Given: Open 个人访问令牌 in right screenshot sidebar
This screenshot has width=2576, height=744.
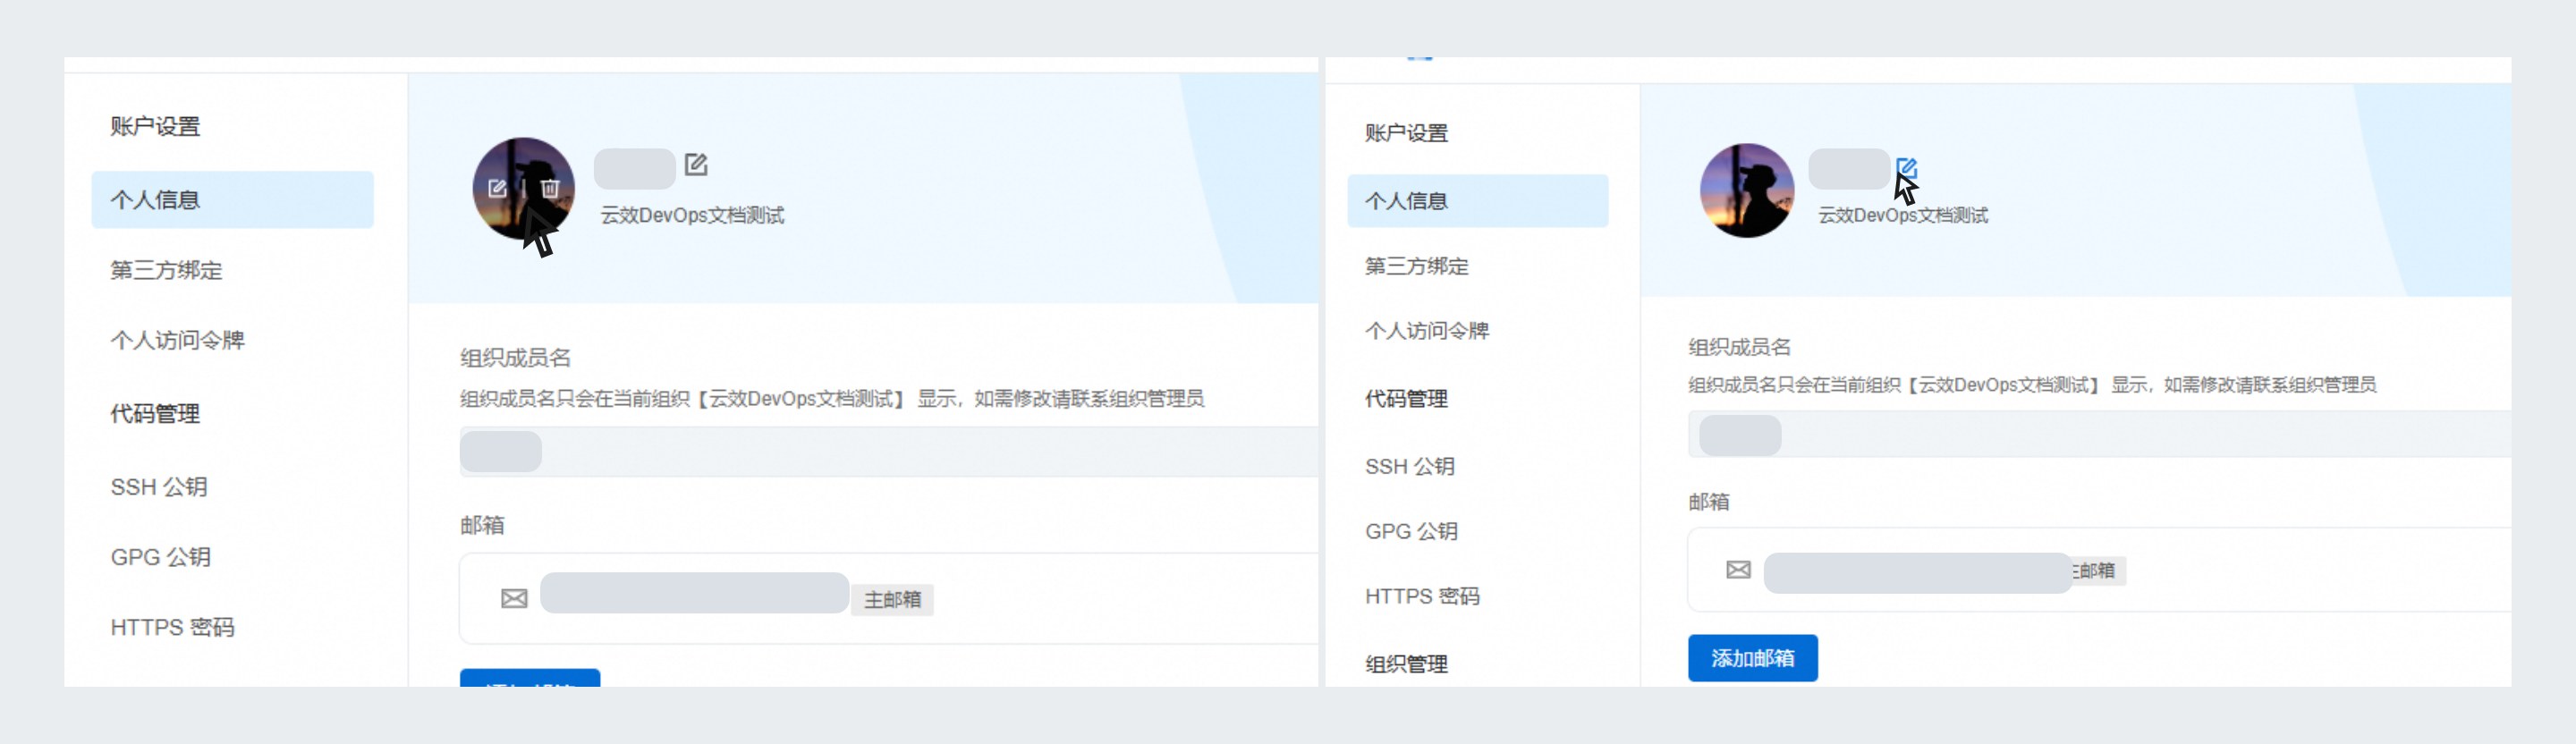Looking at the screenshot, I should (1426, 331).
